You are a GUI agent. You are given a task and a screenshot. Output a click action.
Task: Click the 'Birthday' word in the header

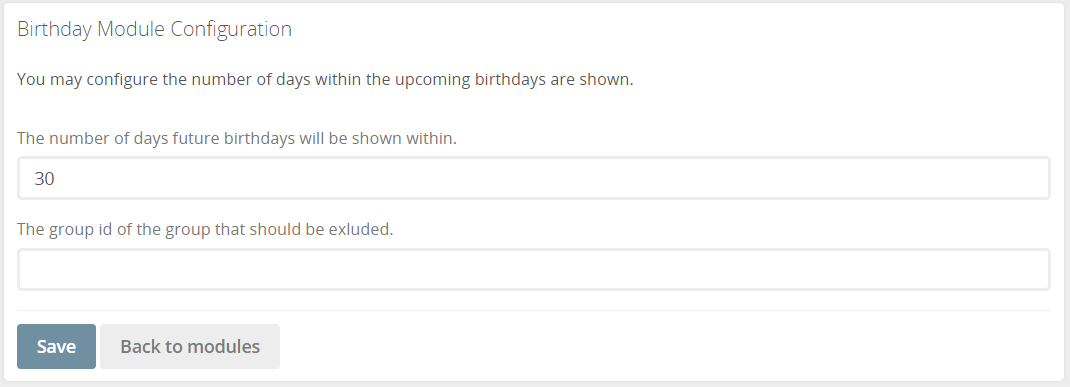(x=54, y=29)
